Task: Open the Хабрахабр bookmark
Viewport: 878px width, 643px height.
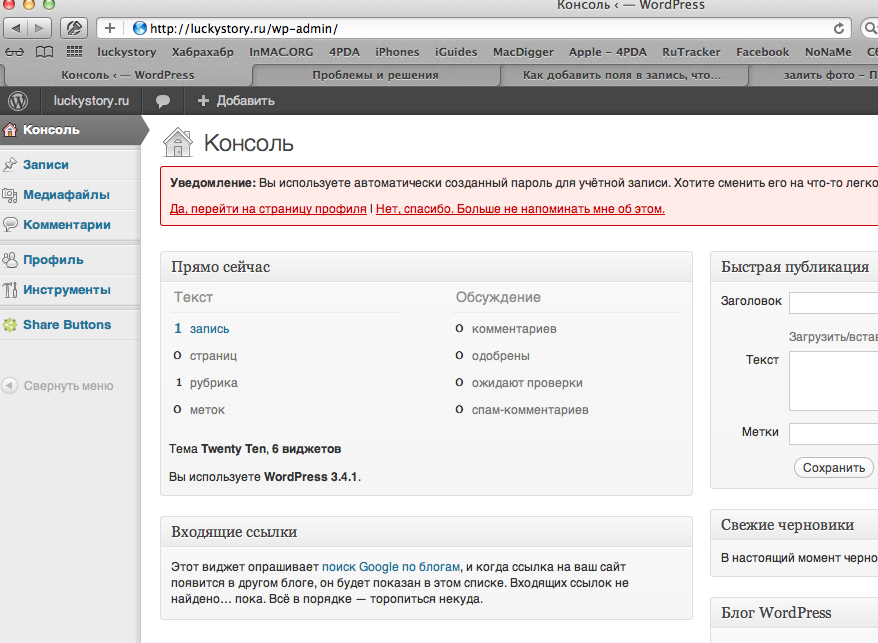Action: pos(202,52)
